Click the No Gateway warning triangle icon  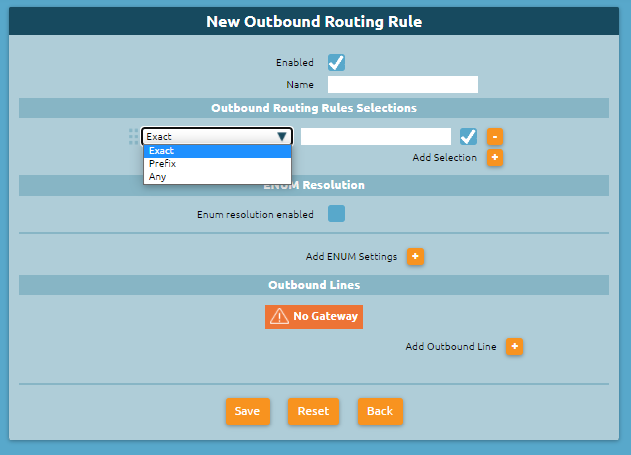(x=279, y=317)
